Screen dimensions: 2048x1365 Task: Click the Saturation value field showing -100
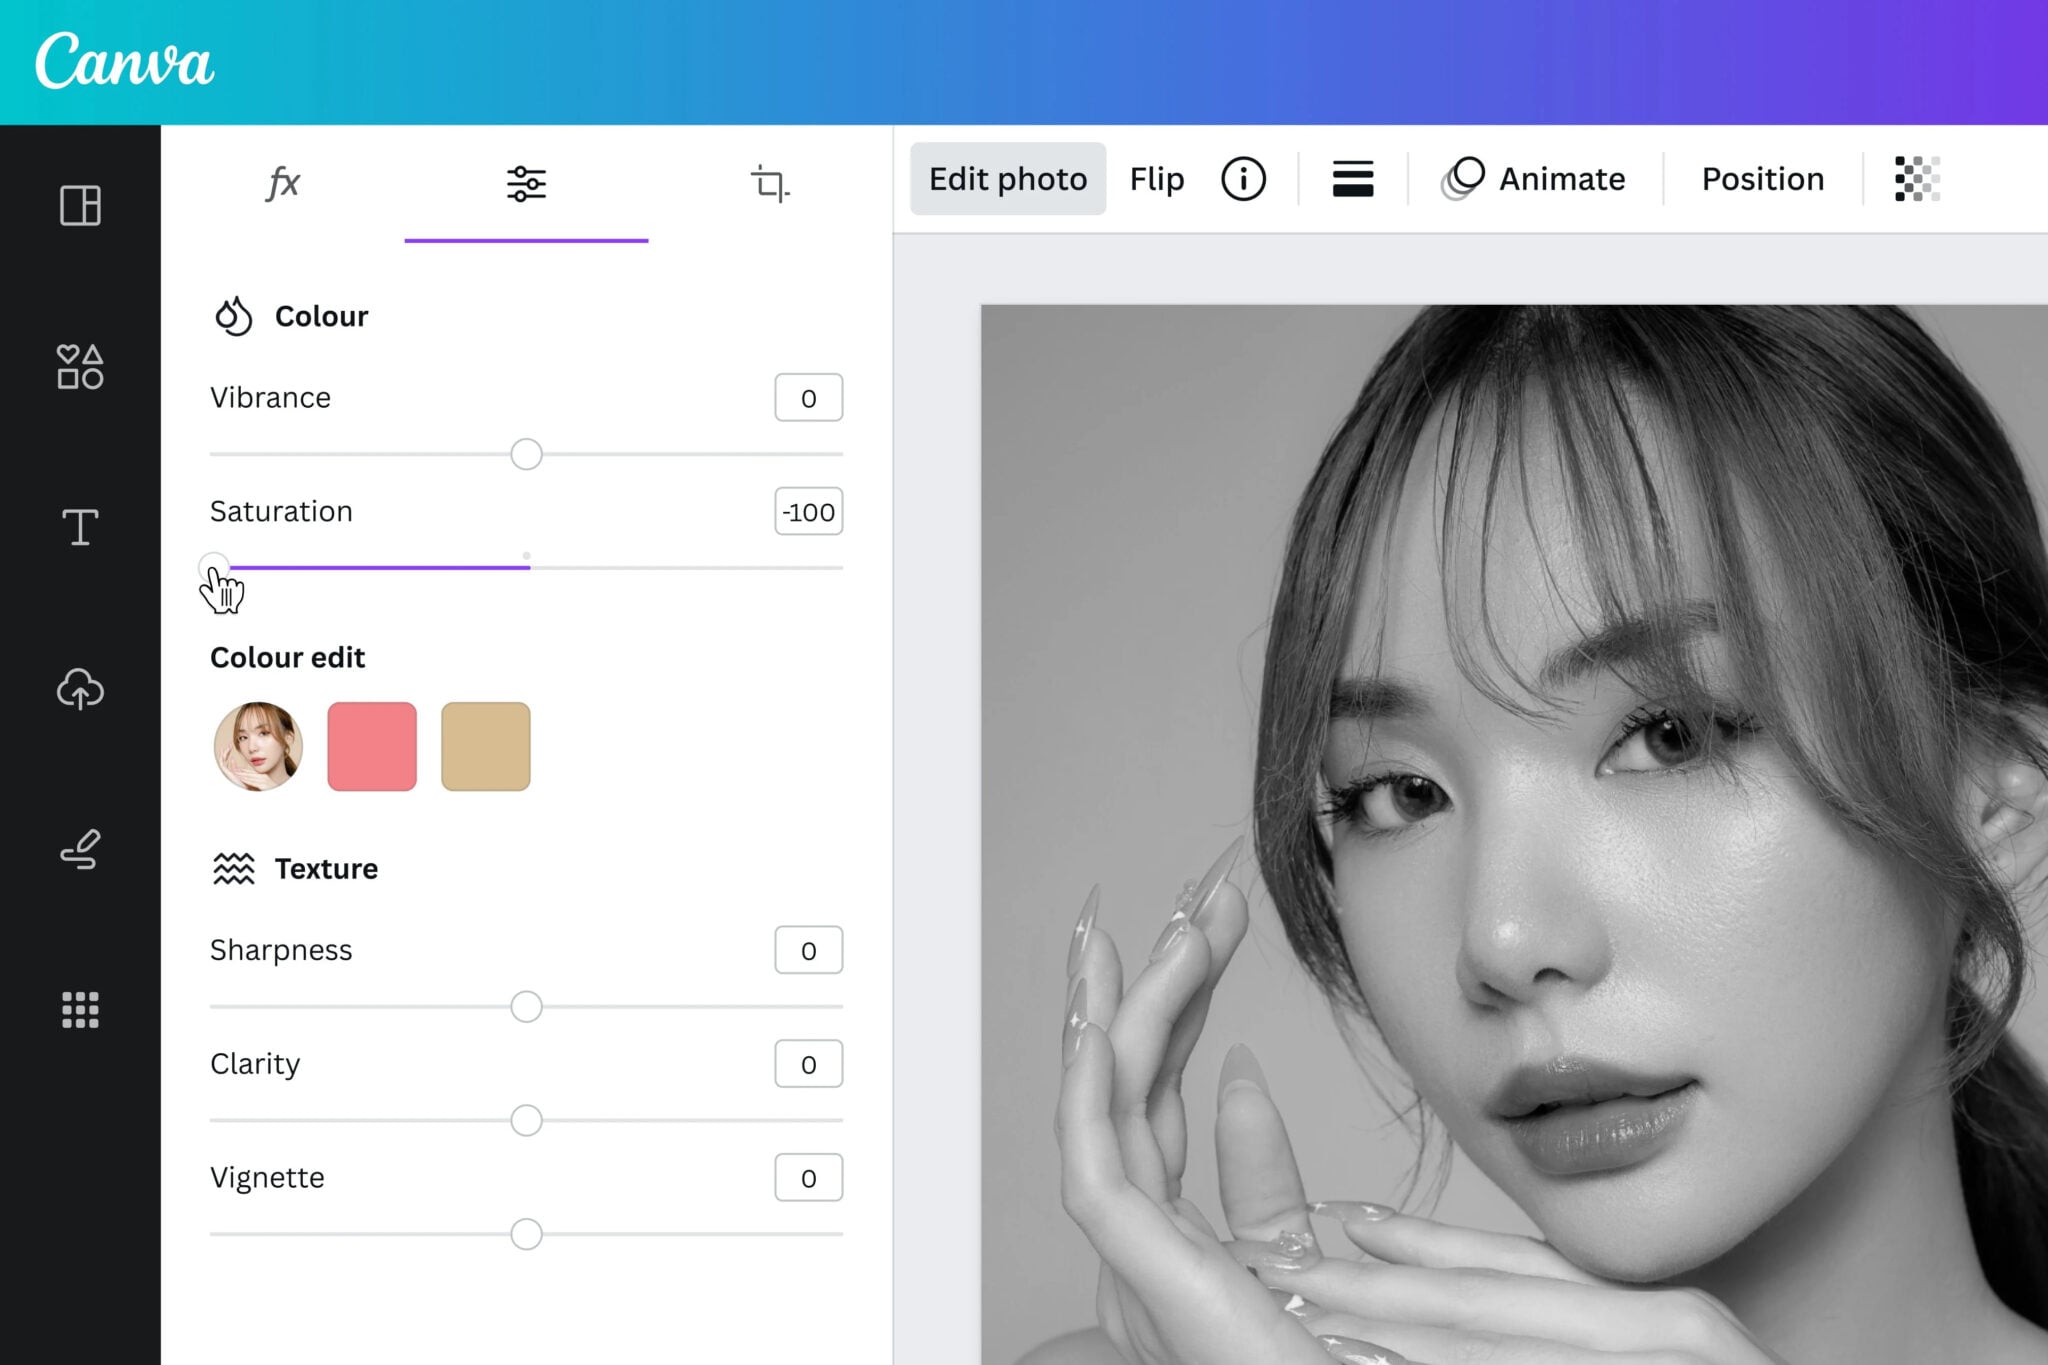(x=807, y=511)
